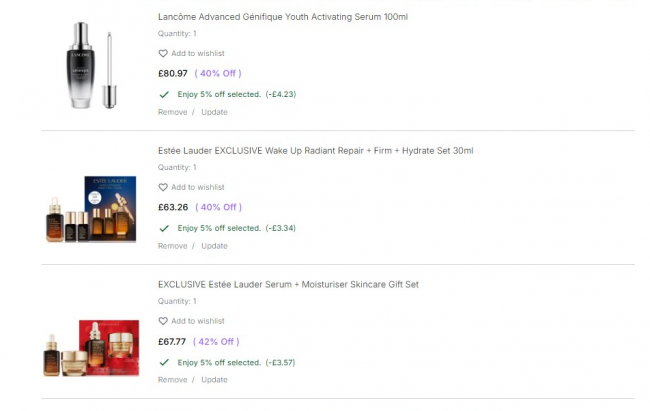Image resolution: width=650 pixels, height=411 pixels.
Task: Remove the Estée Lauder Wake Up set
Action: (172, 246)
